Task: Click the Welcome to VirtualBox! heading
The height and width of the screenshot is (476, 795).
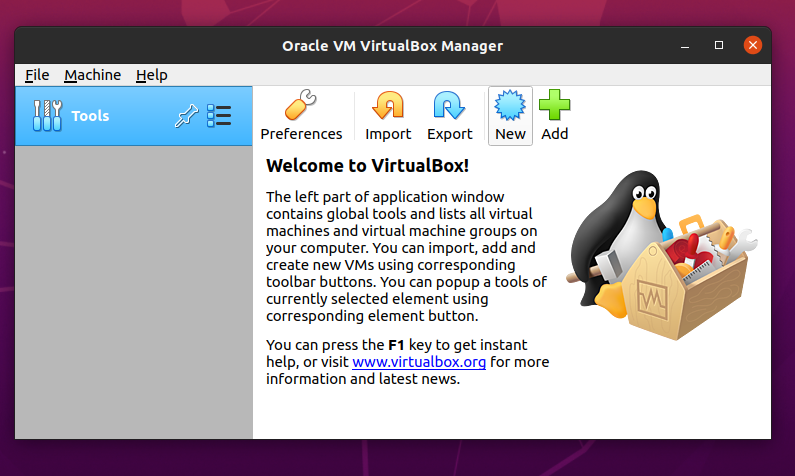Action: pos(368,166)
